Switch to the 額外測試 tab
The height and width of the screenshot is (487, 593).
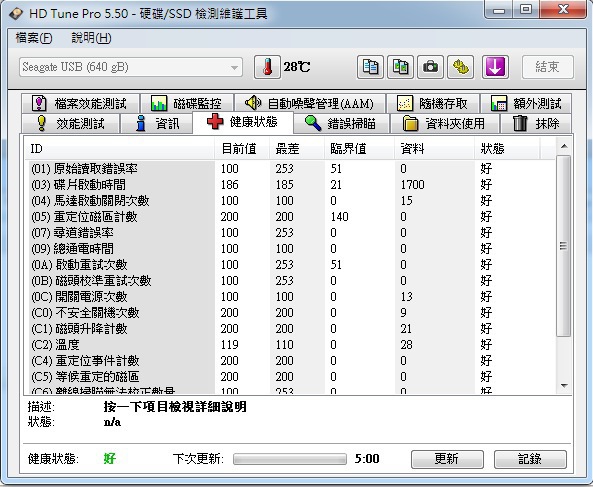(526, 103)
